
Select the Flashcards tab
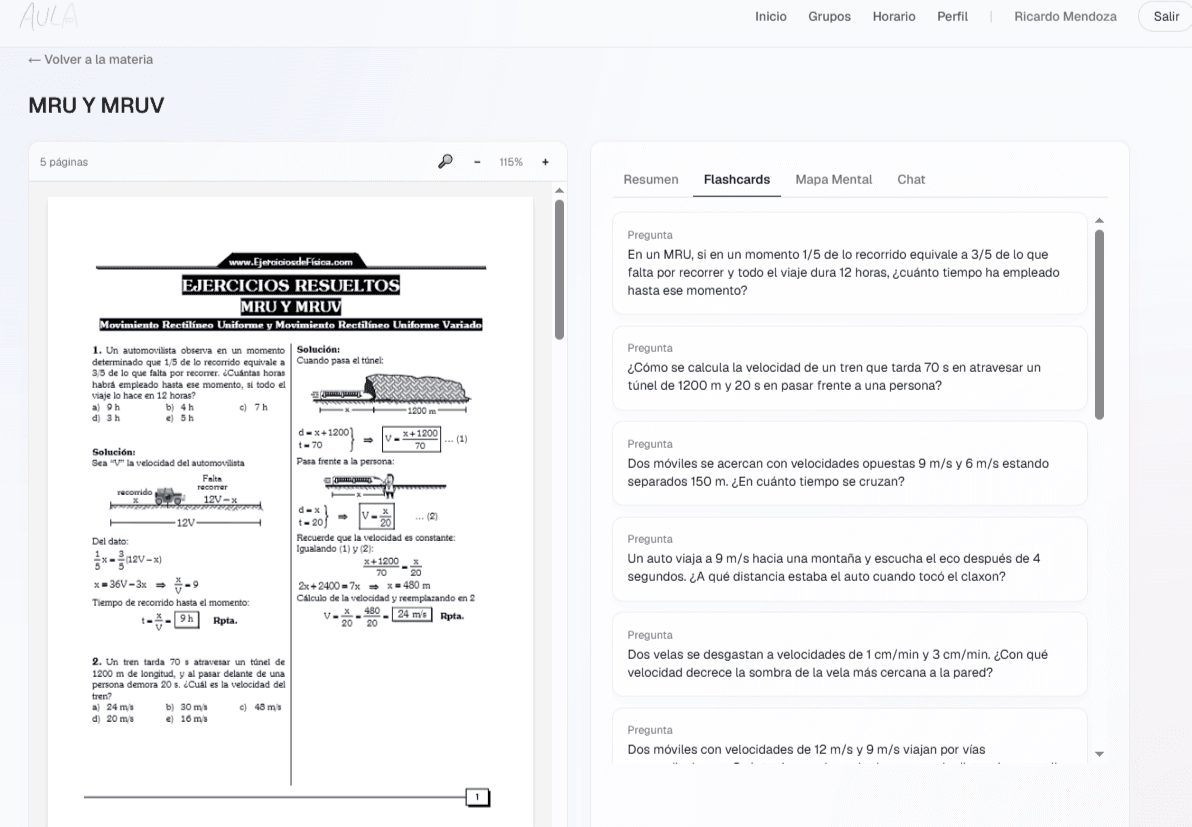(x=737, y=179)
